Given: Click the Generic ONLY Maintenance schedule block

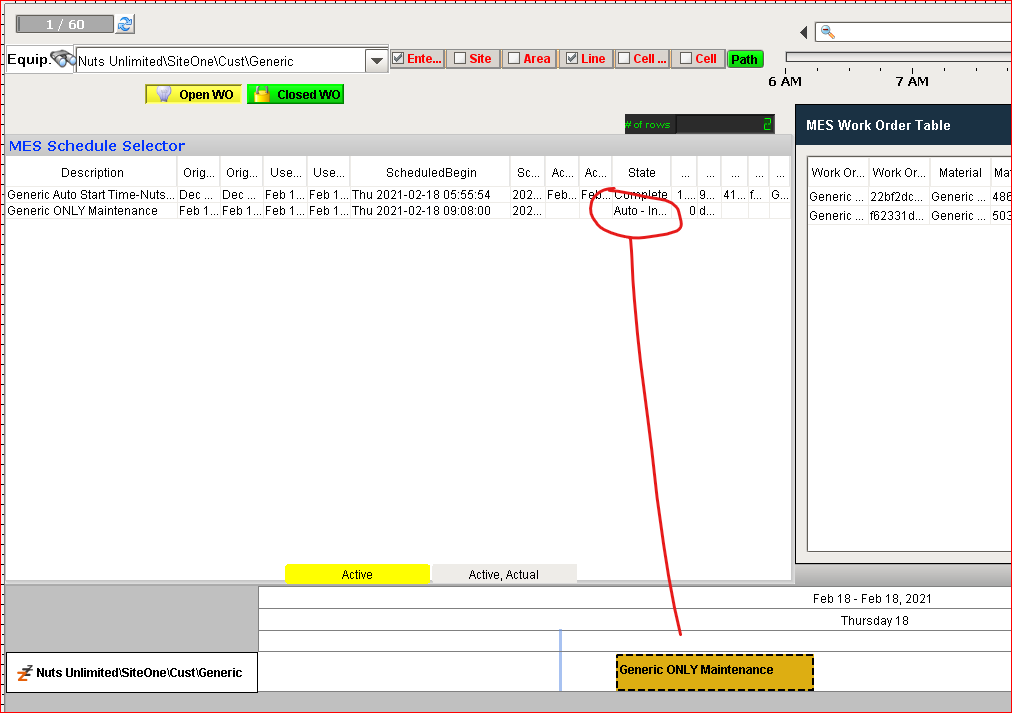Looking at the screenshot, I should [x=714, y=672].
